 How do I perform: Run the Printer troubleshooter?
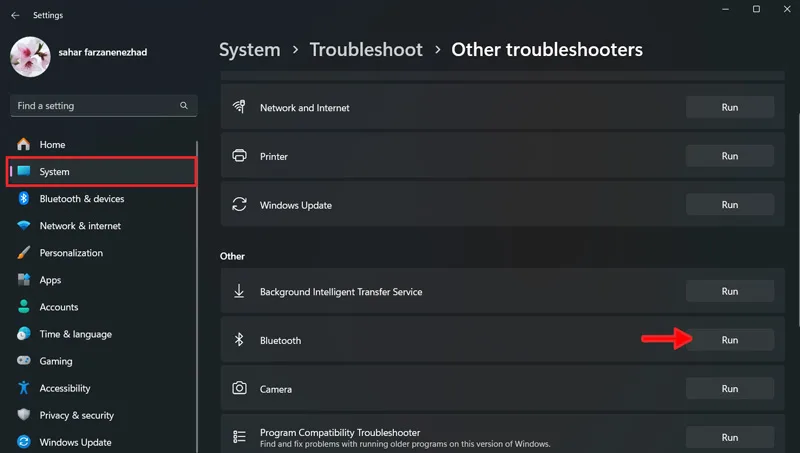click(730, 156)
